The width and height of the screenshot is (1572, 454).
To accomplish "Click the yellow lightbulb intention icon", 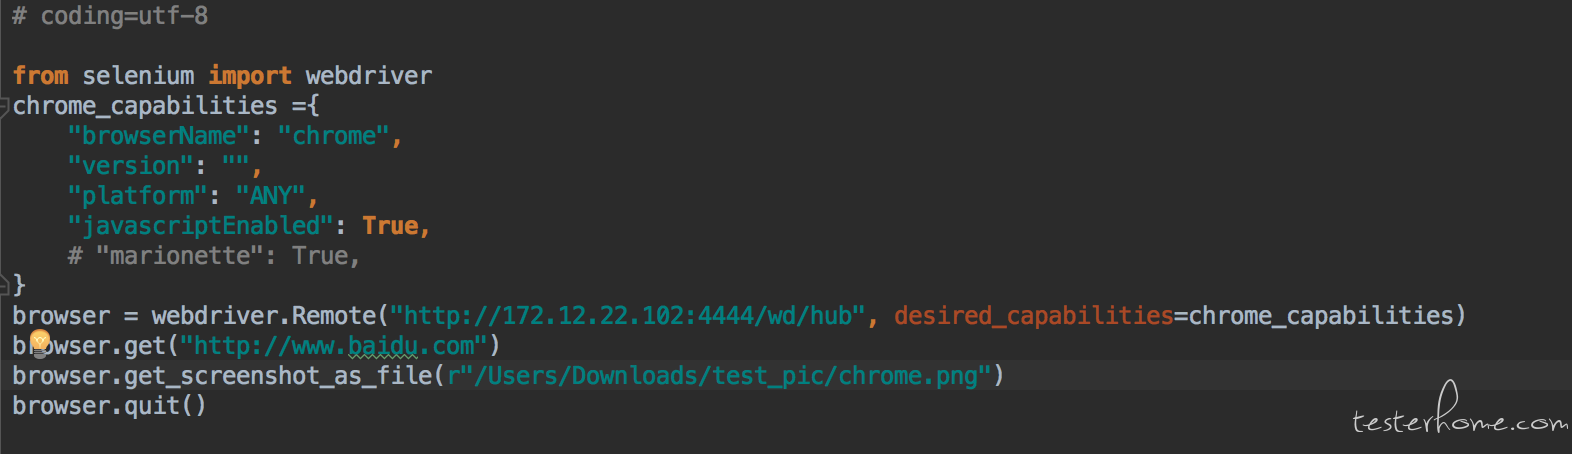I will pos(40,344).
